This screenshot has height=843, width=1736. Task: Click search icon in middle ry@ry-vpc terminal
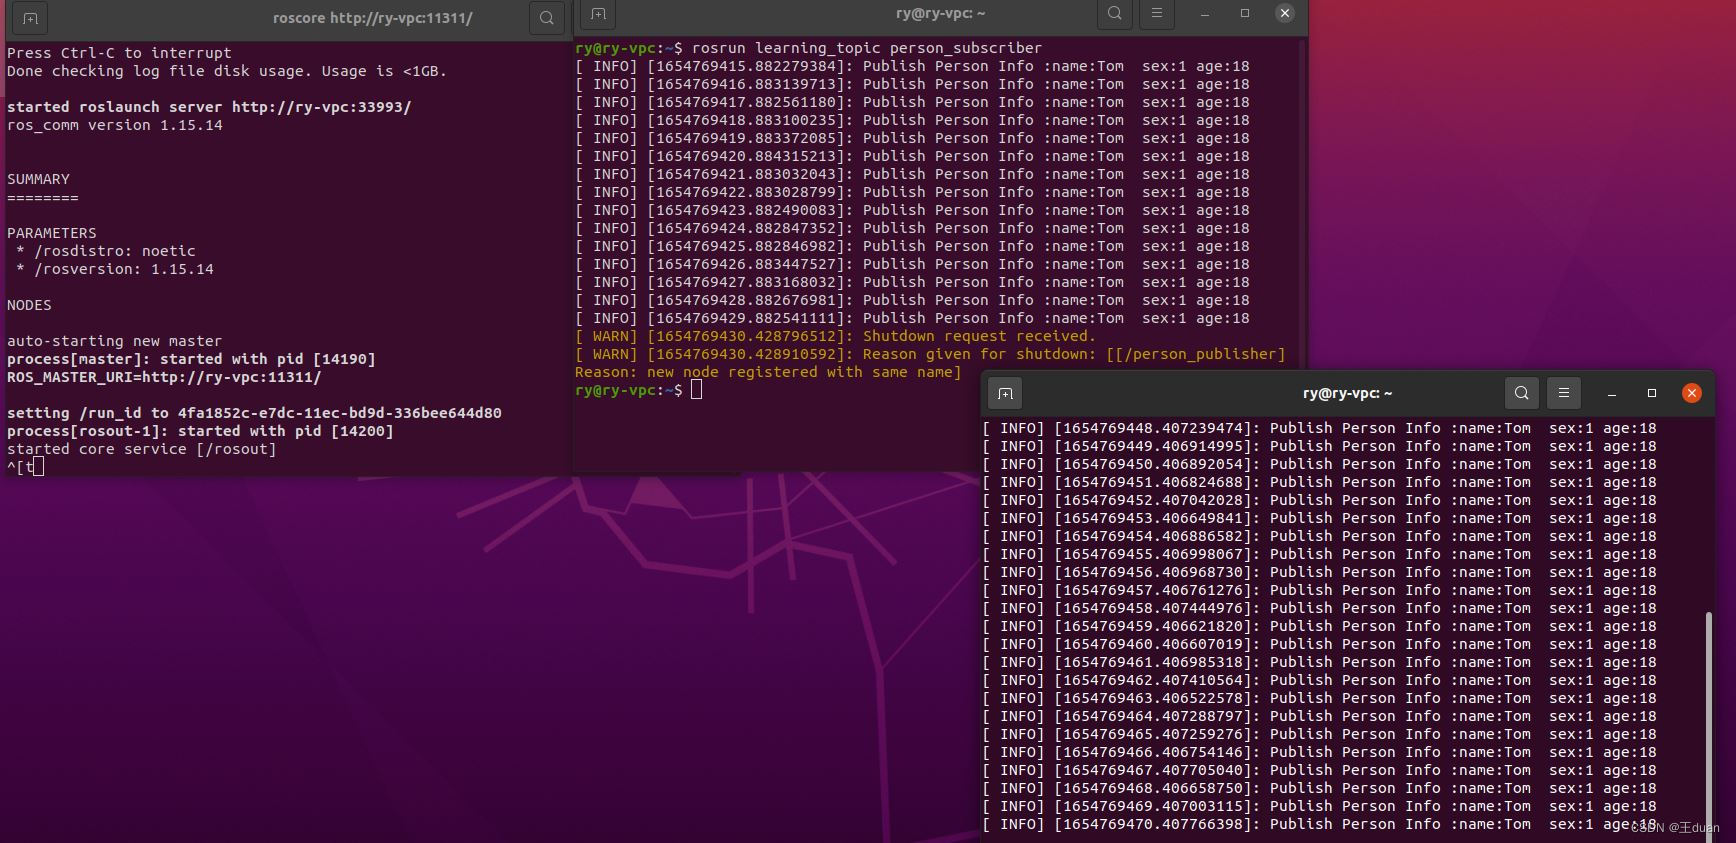pos(1114,14)
